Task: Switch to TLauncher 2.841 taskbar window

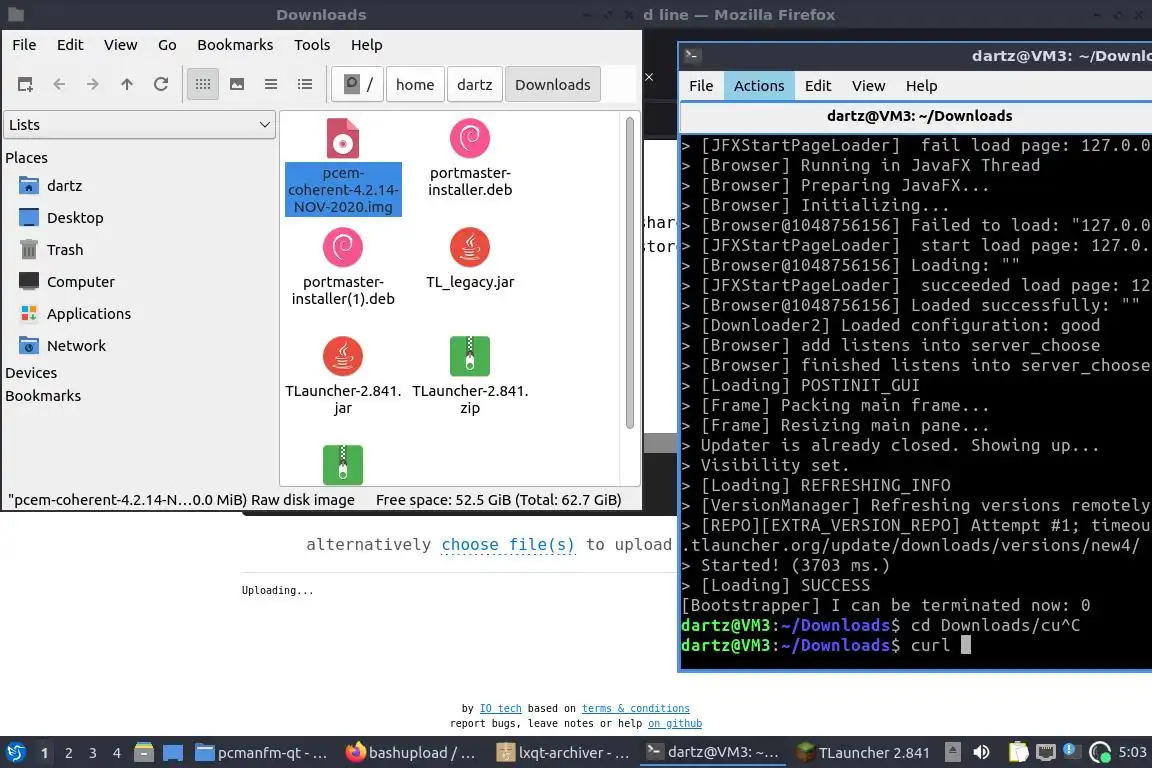Action: (863, 753)
